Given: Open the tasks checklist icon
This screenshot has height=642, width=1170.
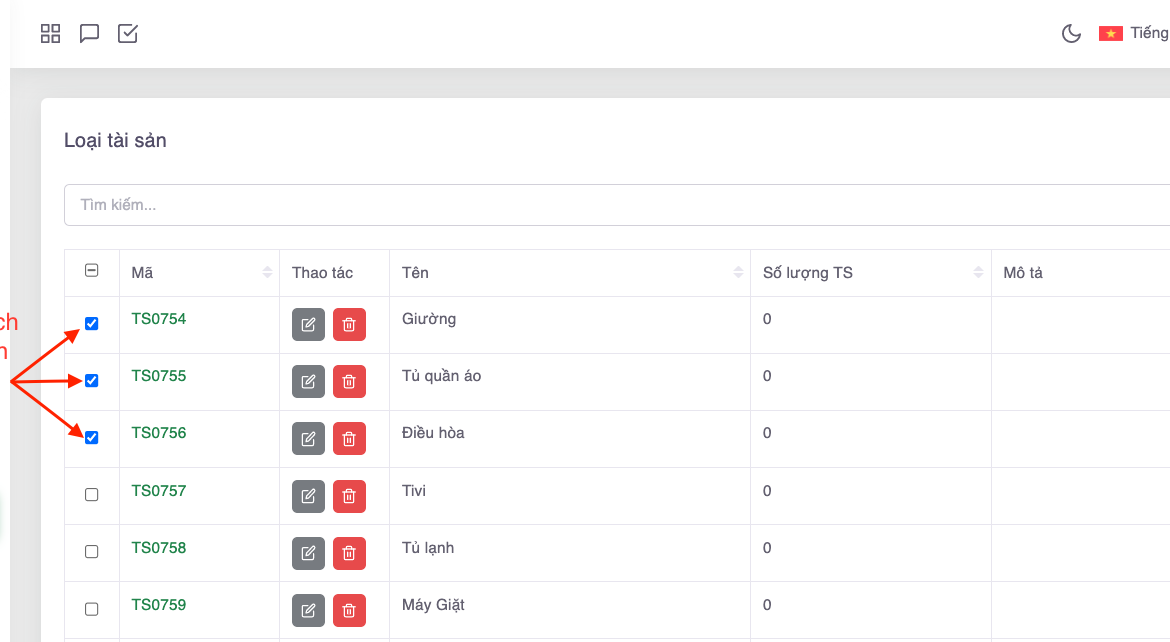Looking at the screenshot, I should 128,34.
